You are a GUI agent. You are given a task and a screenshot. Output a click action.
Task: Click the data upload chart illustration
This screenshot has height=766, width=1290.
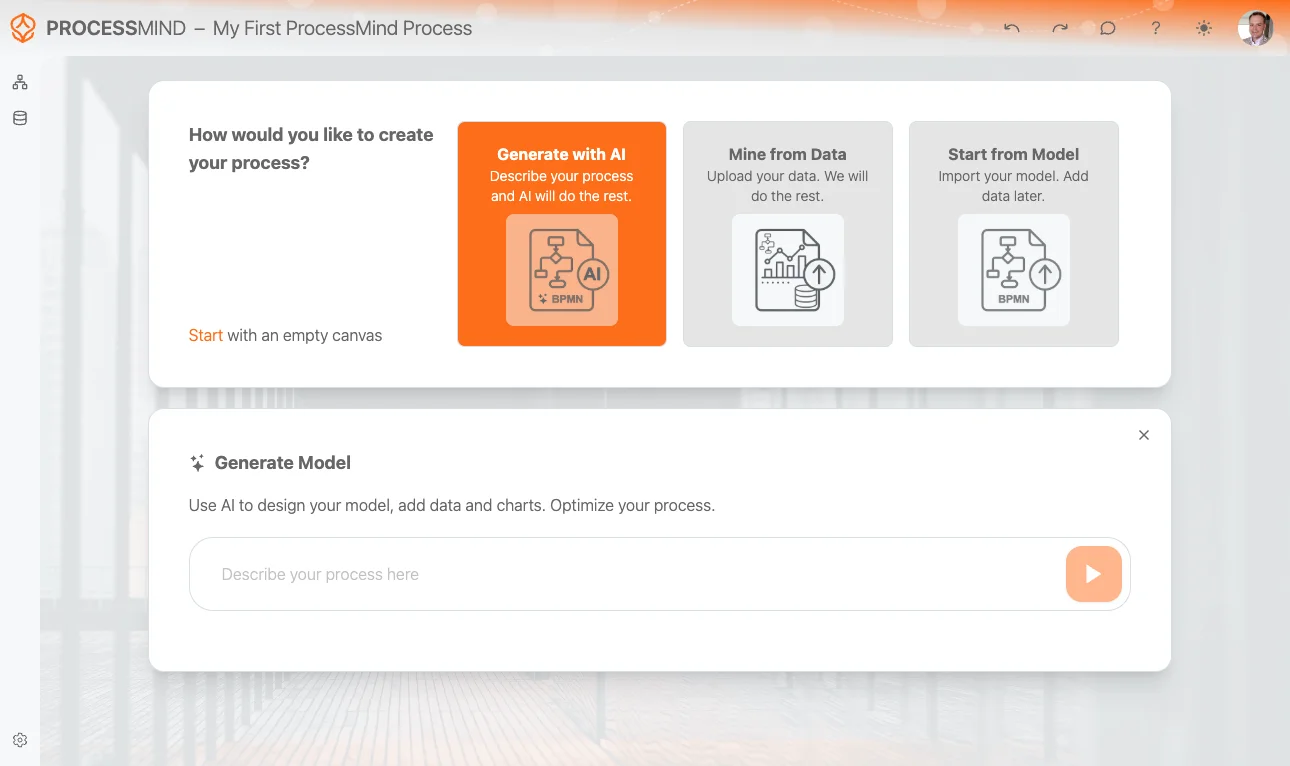(788, 270)
